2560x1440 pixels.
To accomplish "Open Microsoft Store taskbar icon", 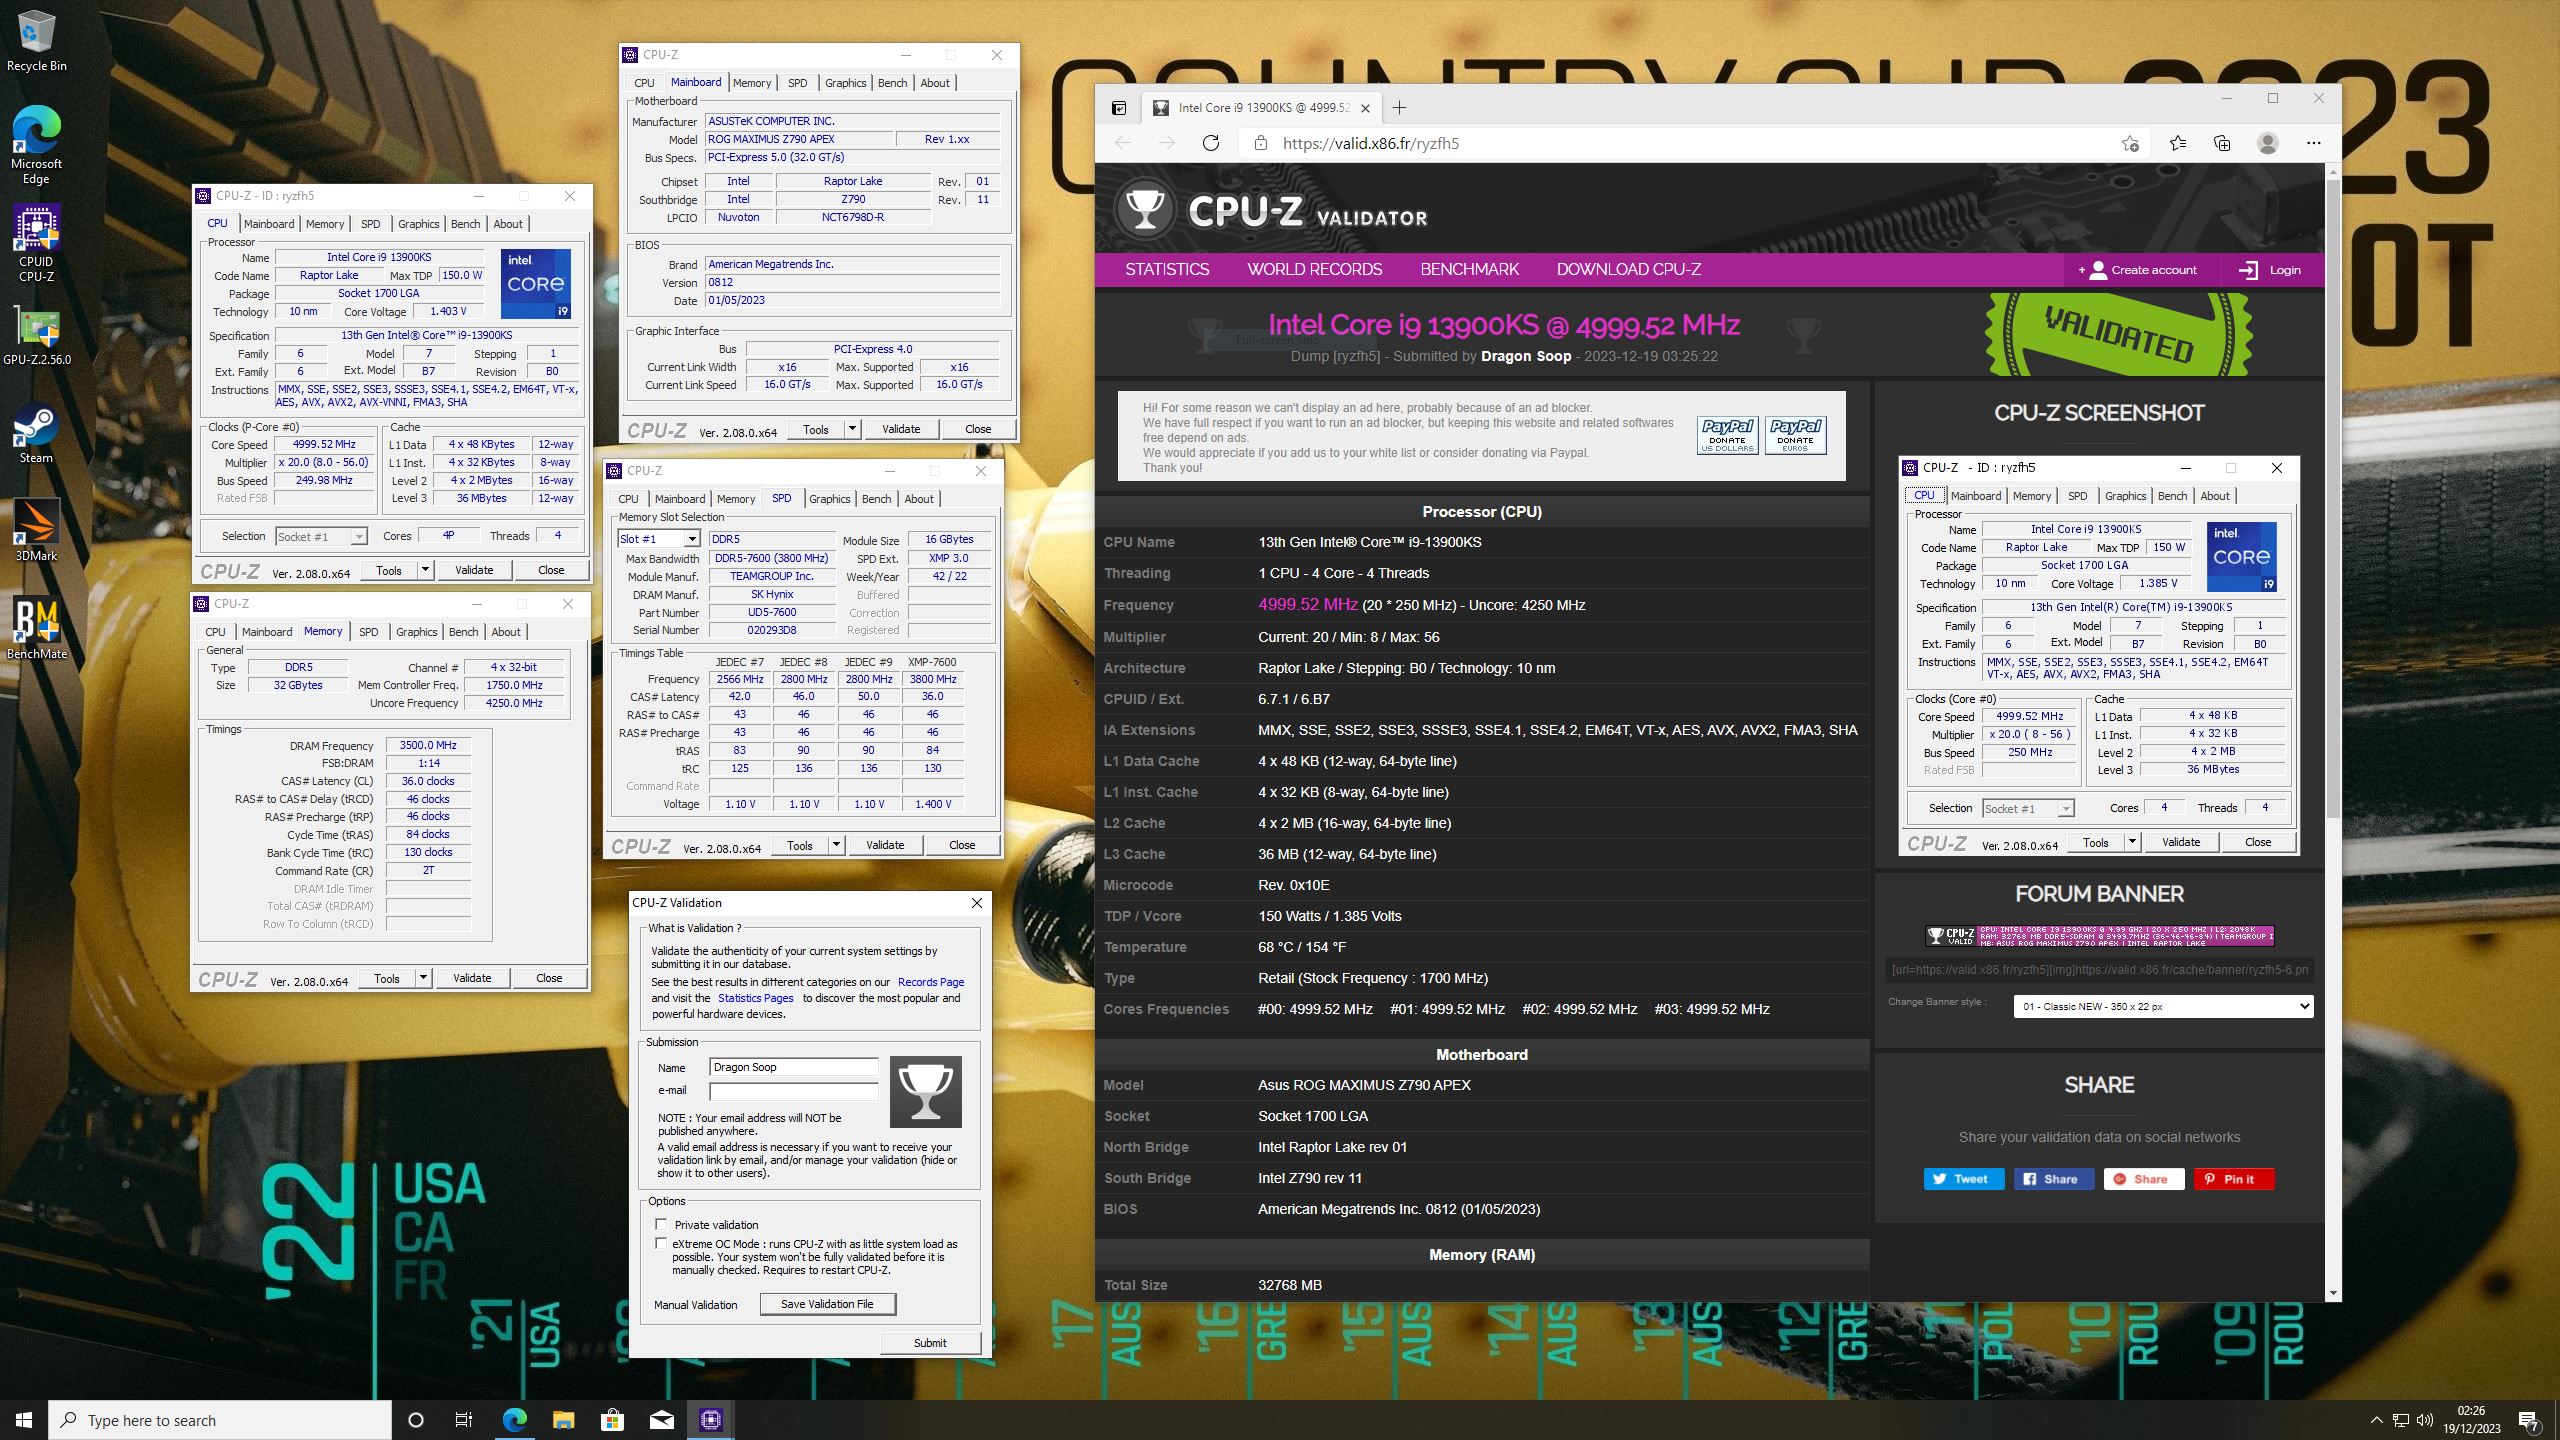I will point(612,1420).
